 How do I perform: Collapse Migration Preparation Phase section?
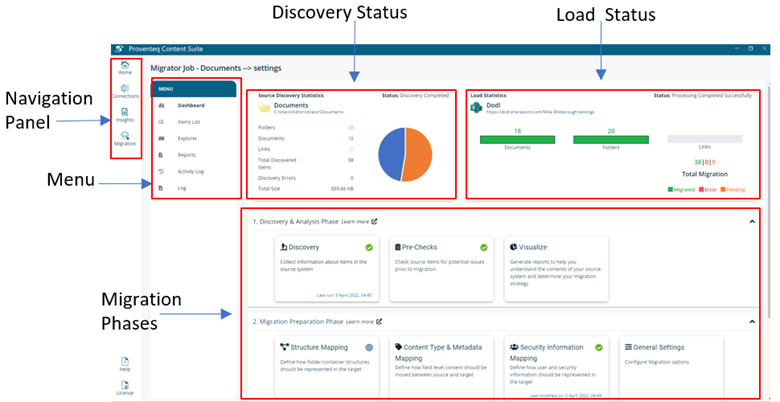point(752,321)
